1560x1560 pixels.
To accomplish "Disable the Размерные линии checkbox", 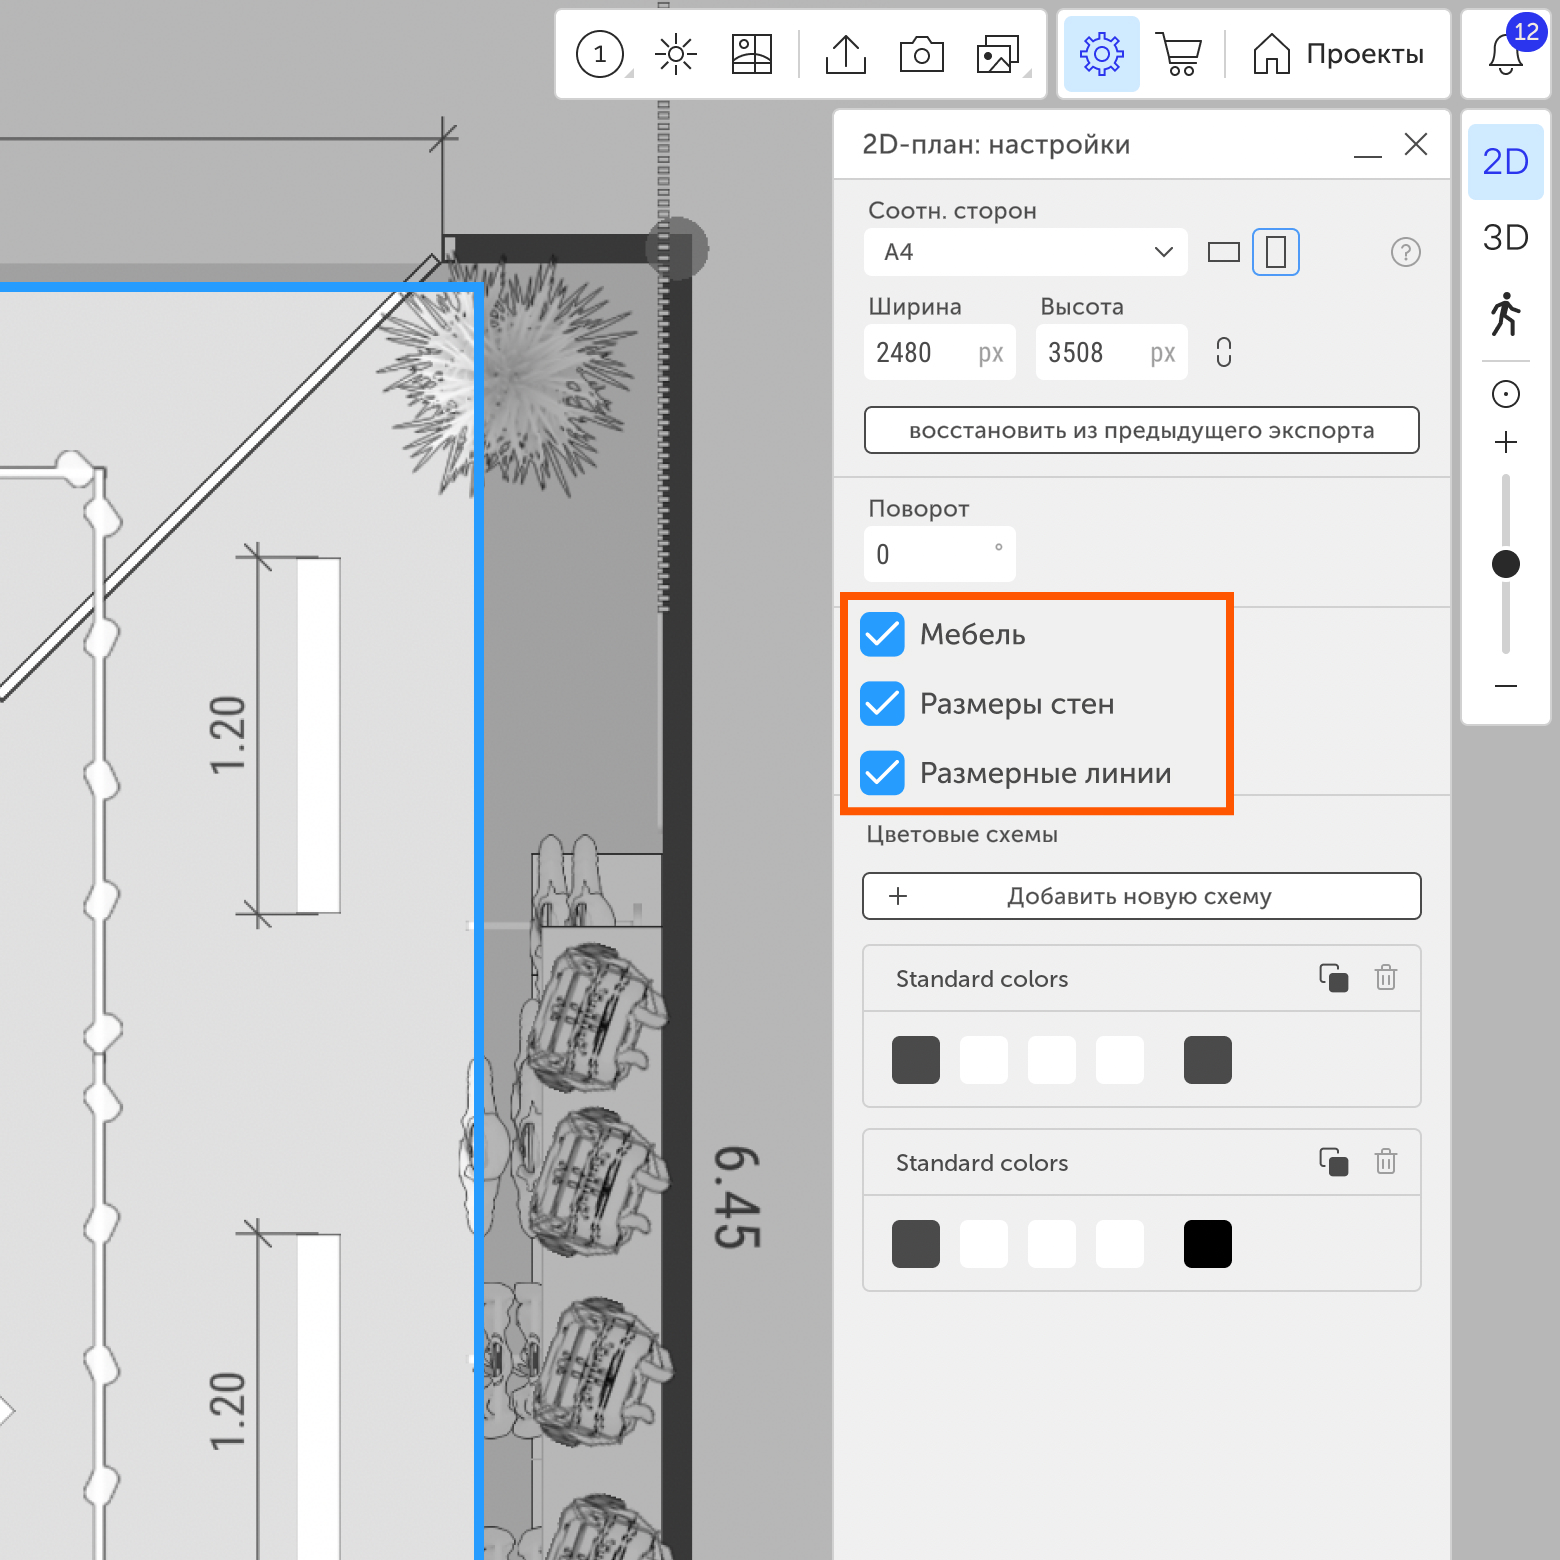I will (x=883, y=773).
